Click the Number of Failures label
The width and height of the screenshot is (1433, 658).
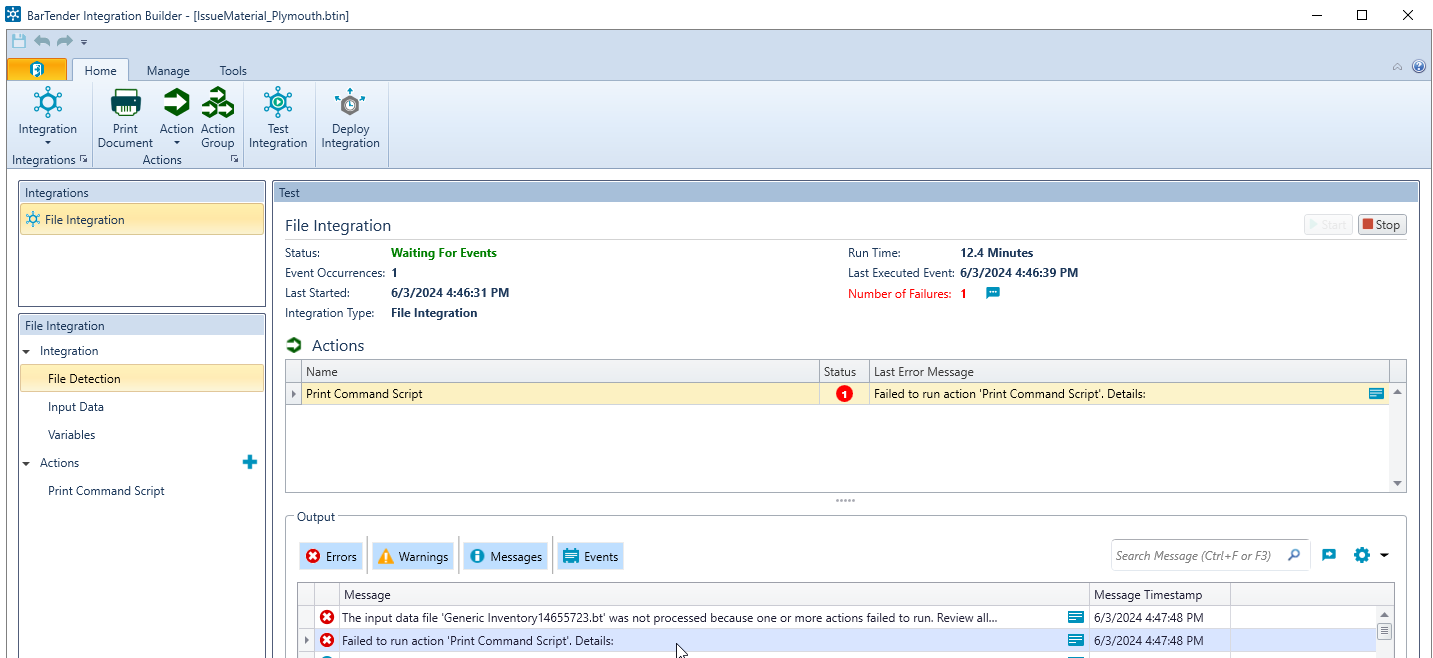[x=900, y=294]
